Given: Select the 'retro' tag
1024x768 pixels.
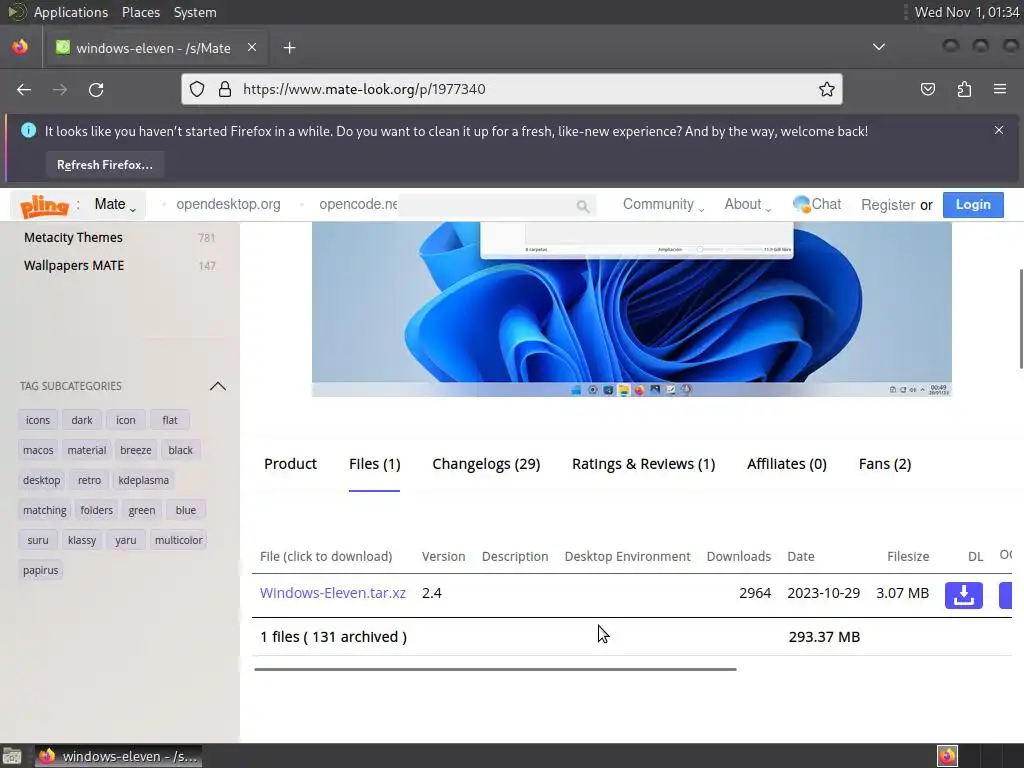Looking at the screenshot, I should pyautogui.click(x=89, y=480).
